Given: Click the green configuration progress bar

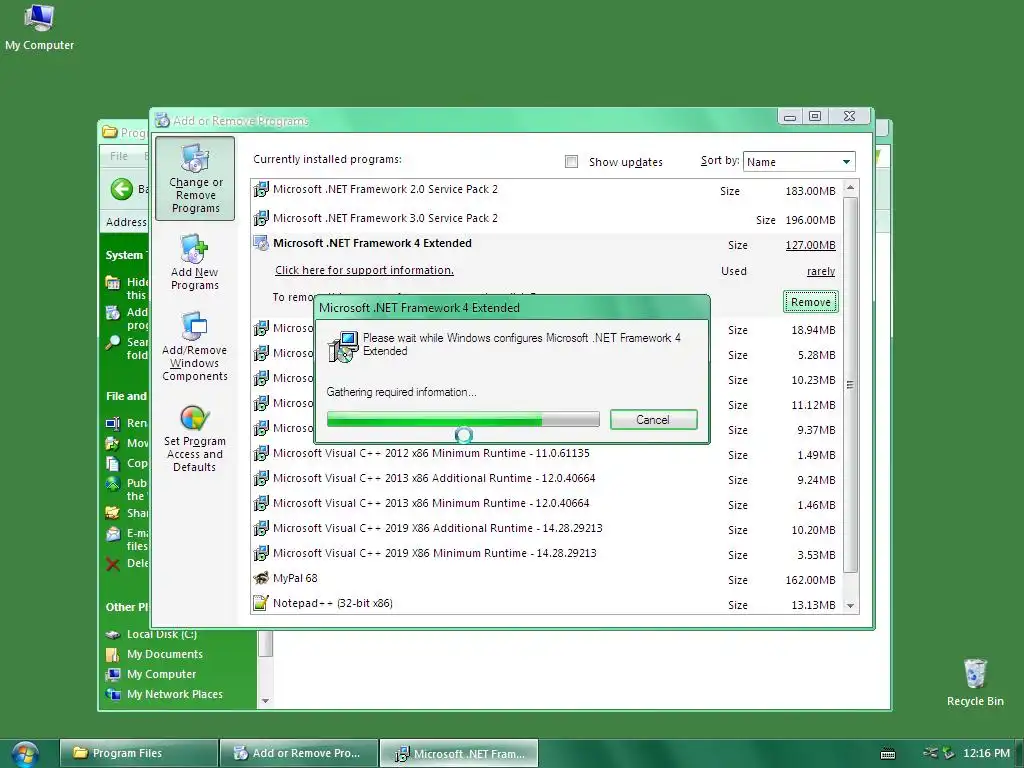Looking at the screenshot, I should [463, 419].
